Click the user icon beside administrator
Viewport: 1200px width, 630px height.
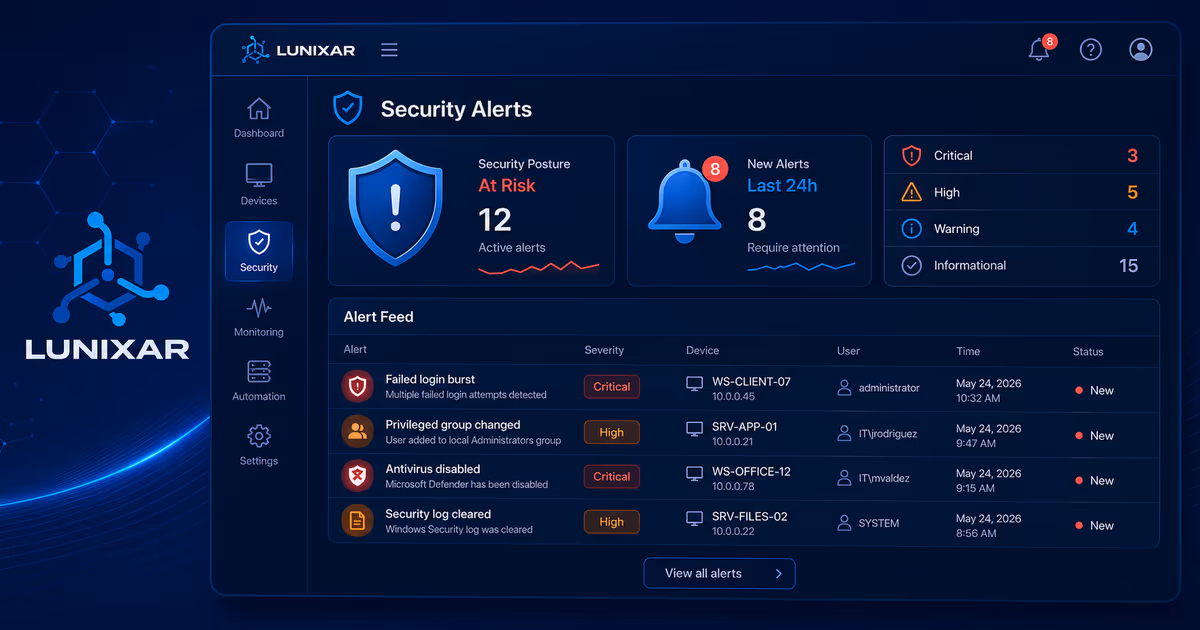pyautogui.click(x=844, y=388)
